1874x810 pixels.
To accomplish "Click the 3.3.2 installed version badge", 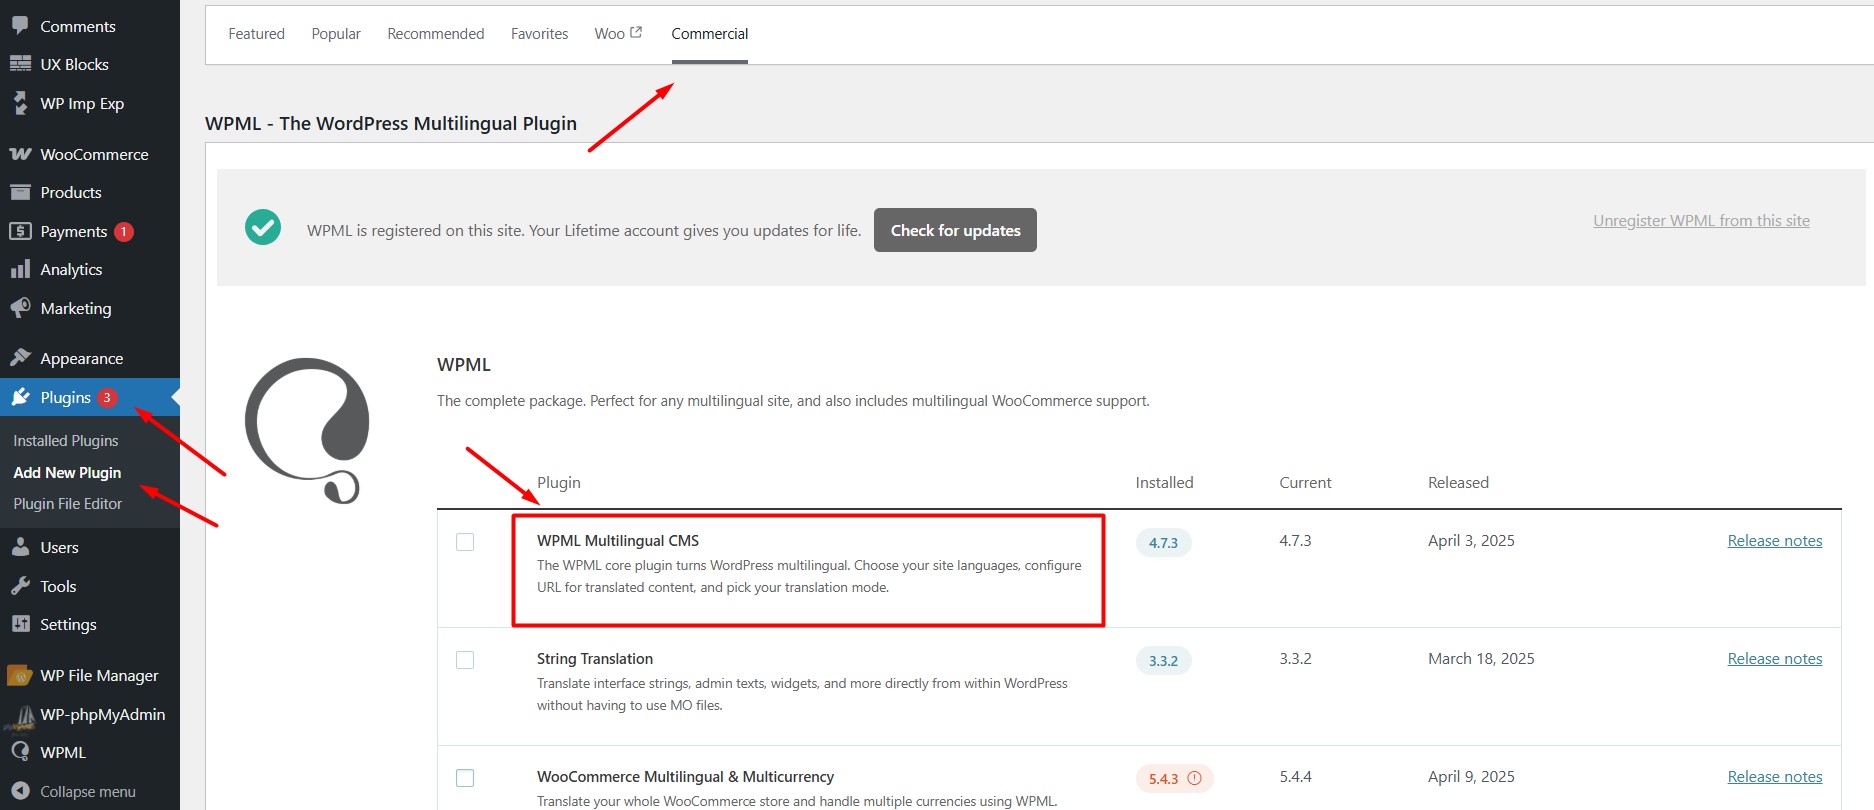I will point(1163,661).
